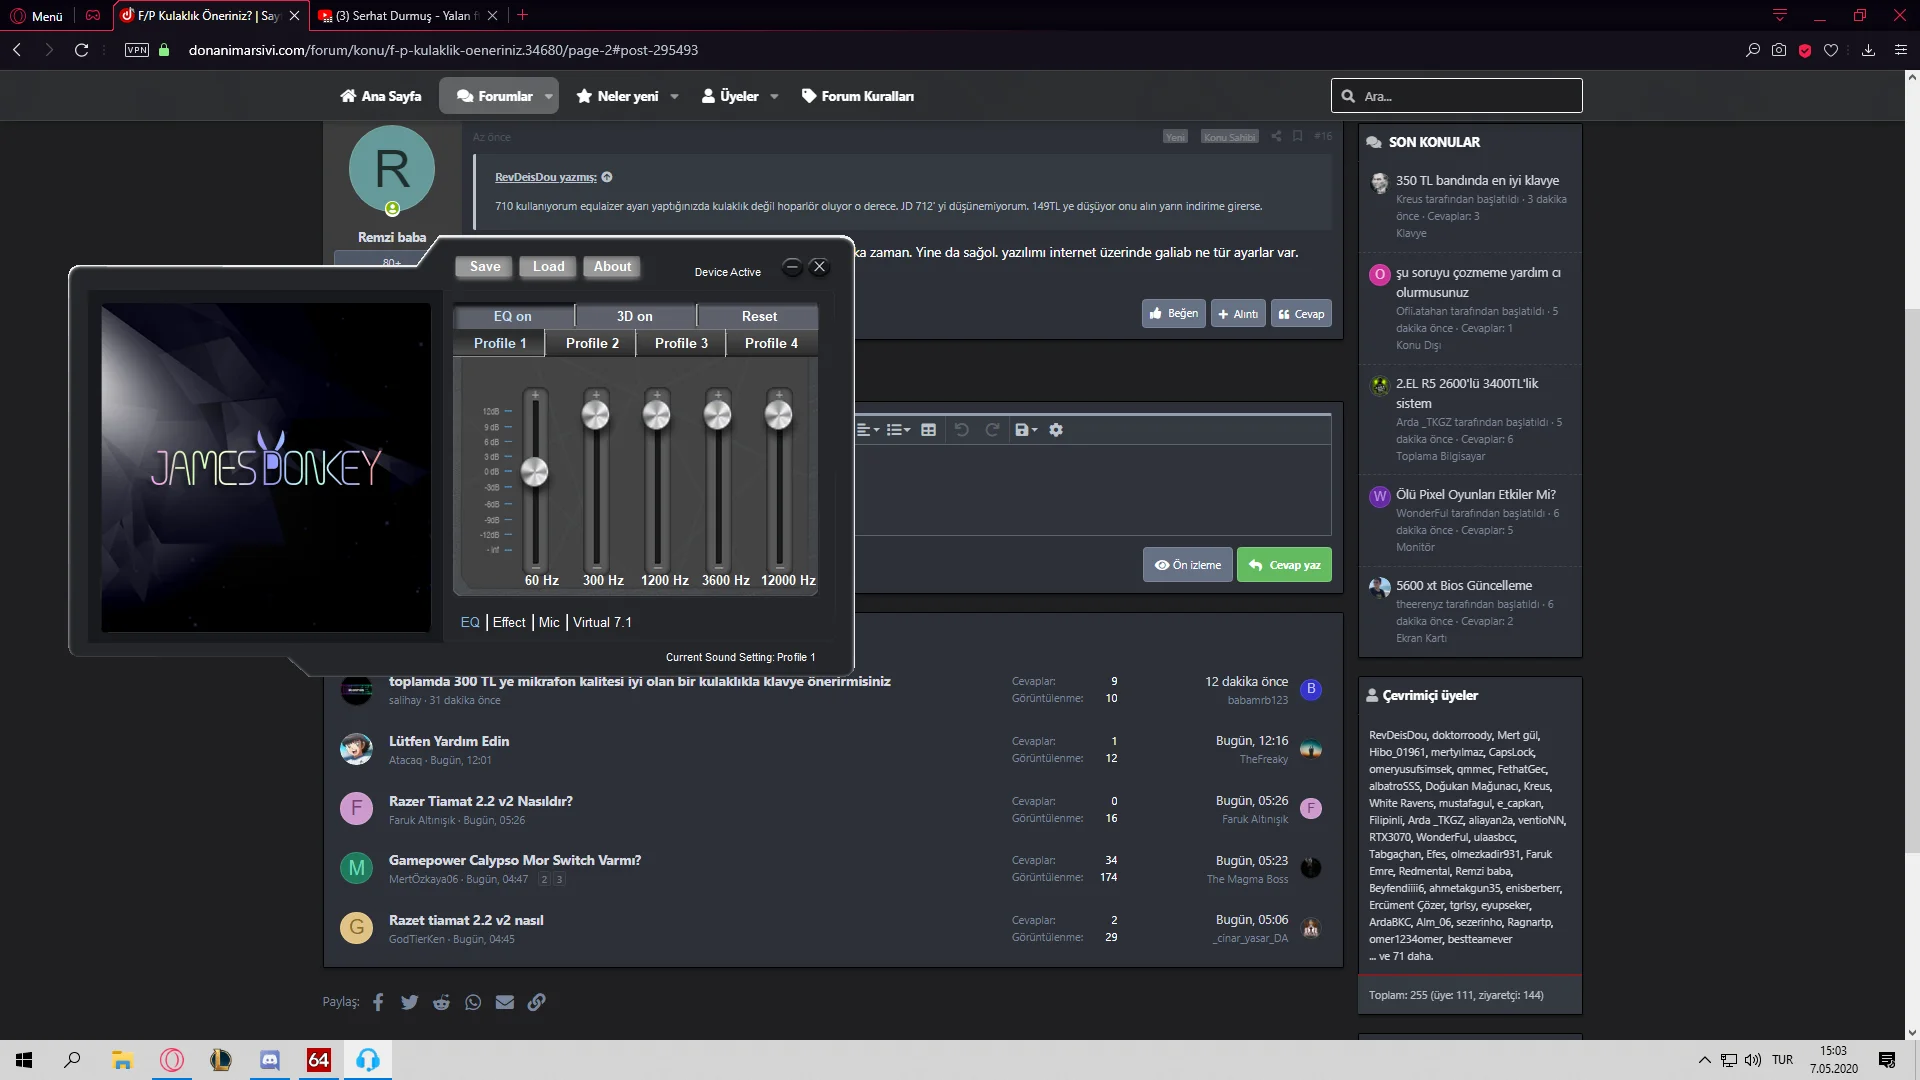1920x1080 pixels.
Task: Open Discord from the taskbar
Action: [270, 1060]
